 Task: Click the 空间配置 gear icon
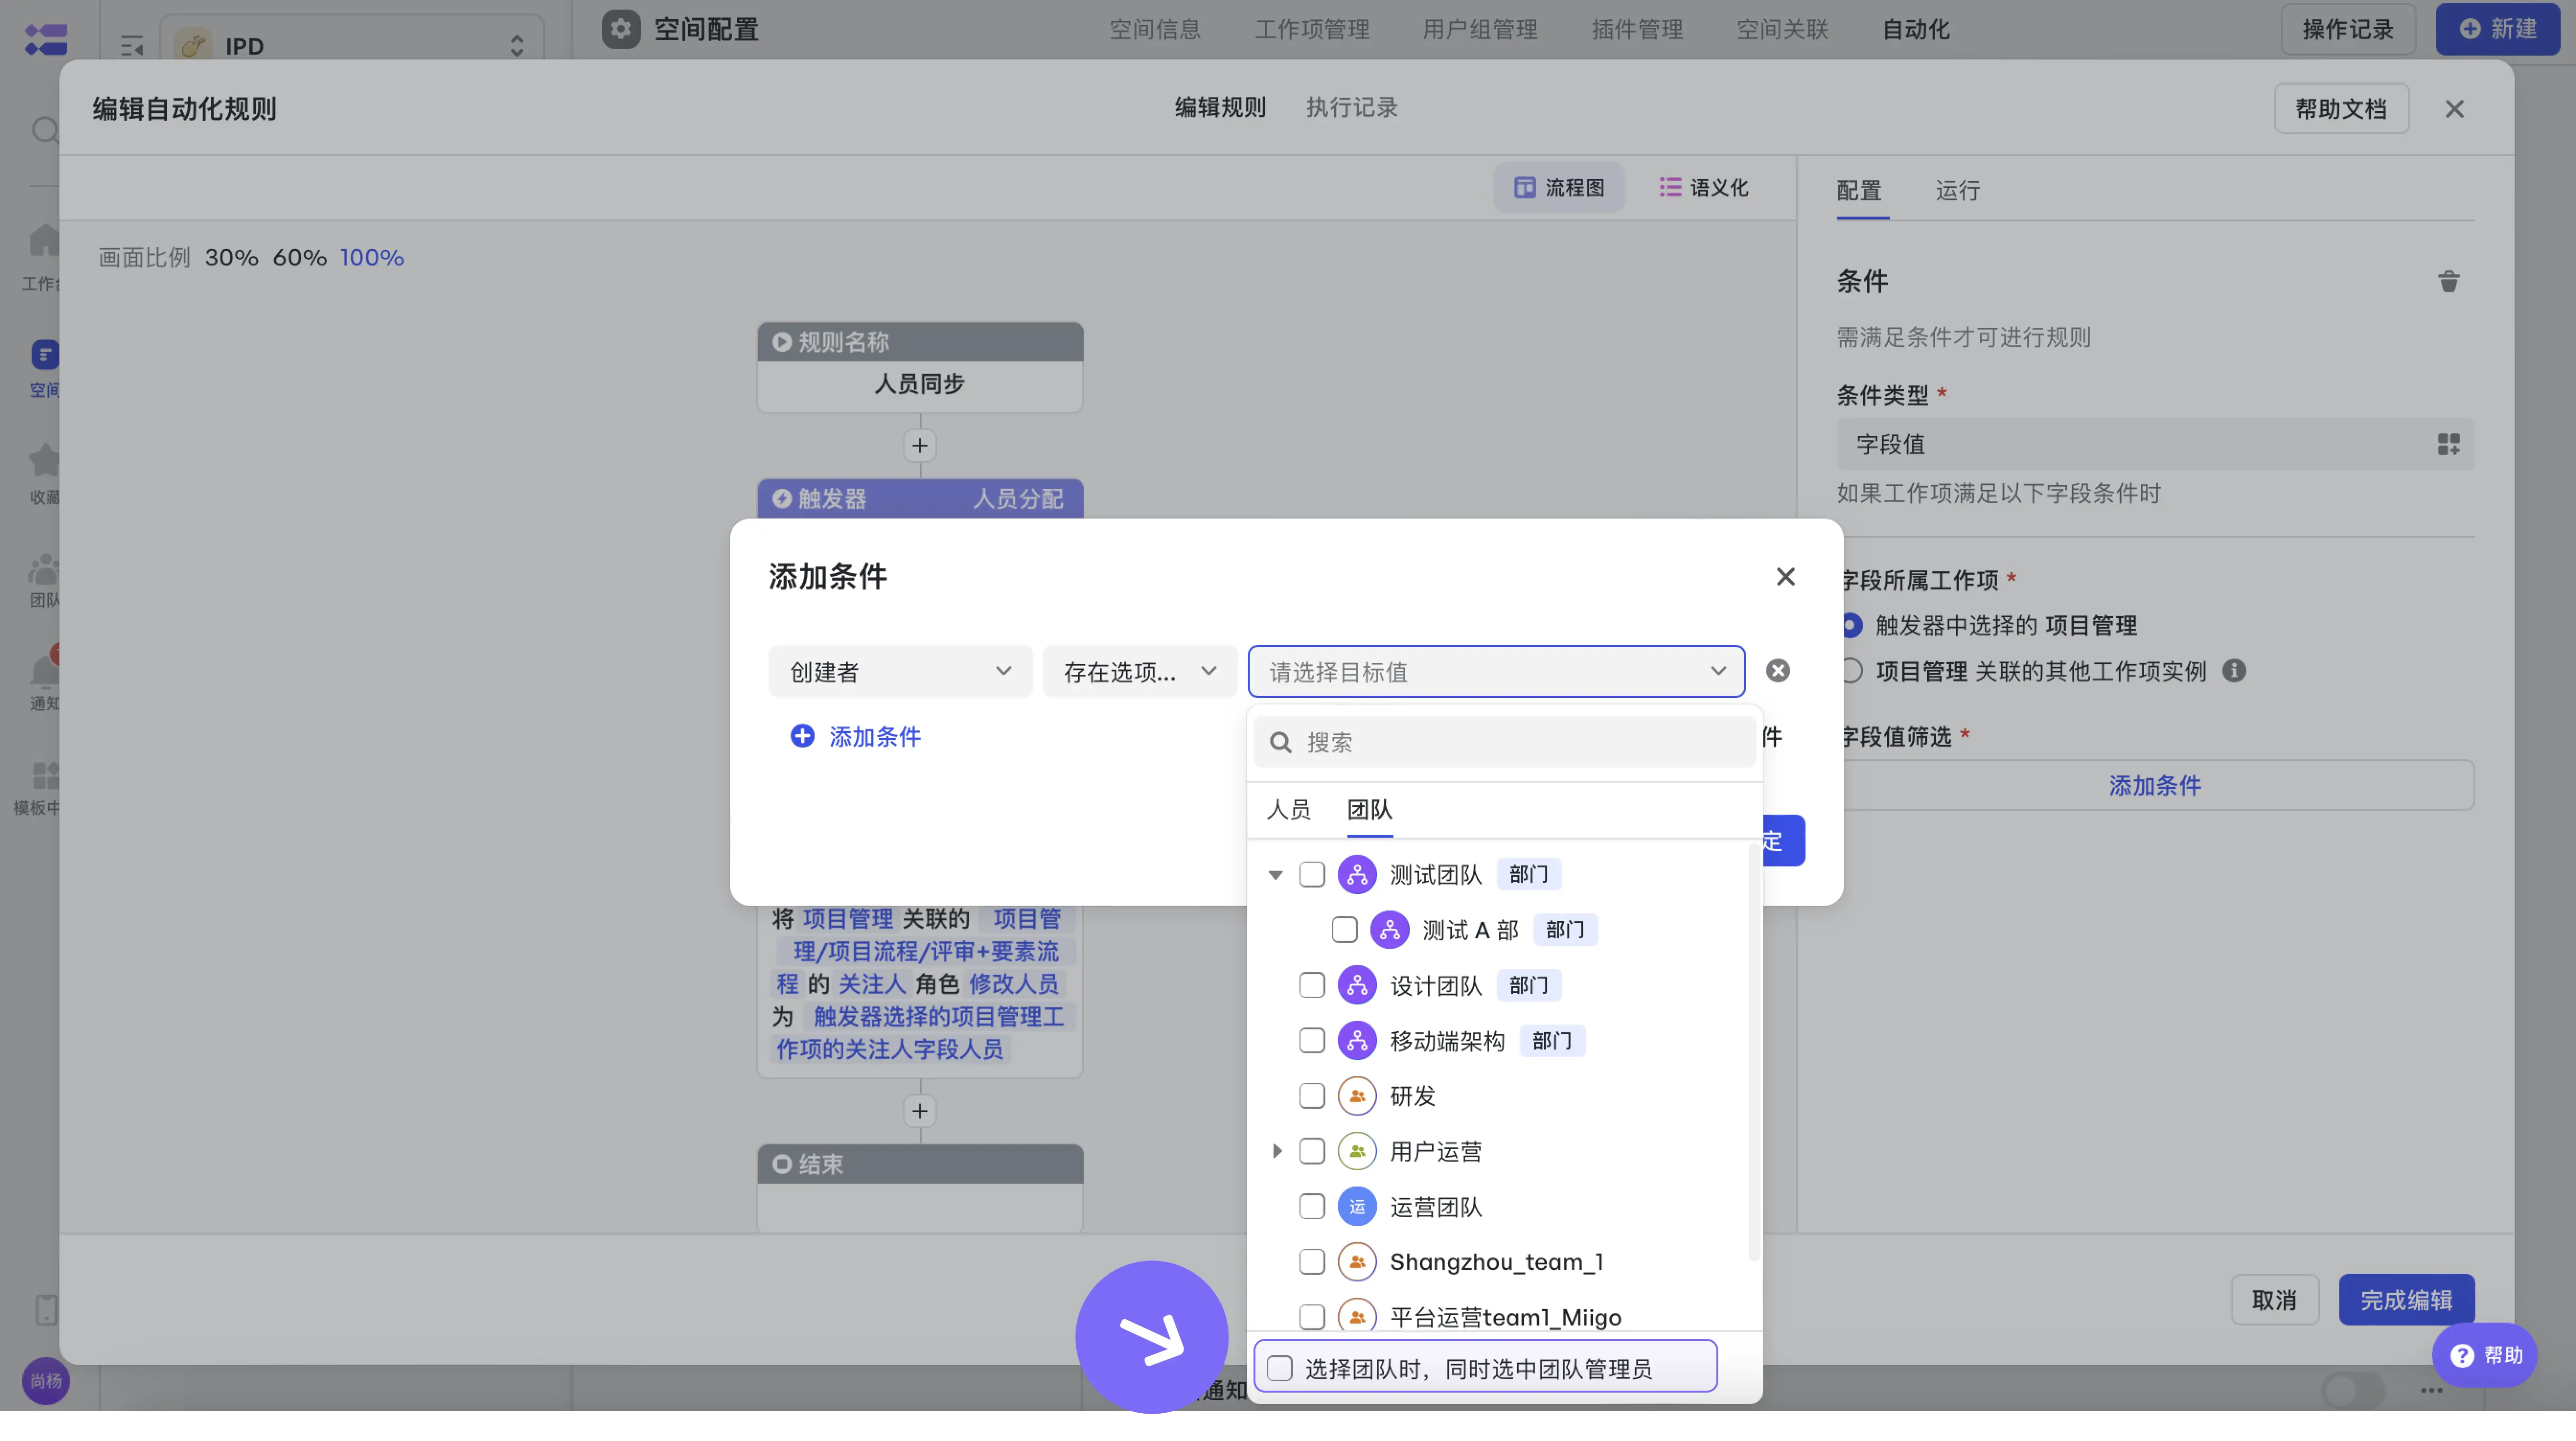621,29
